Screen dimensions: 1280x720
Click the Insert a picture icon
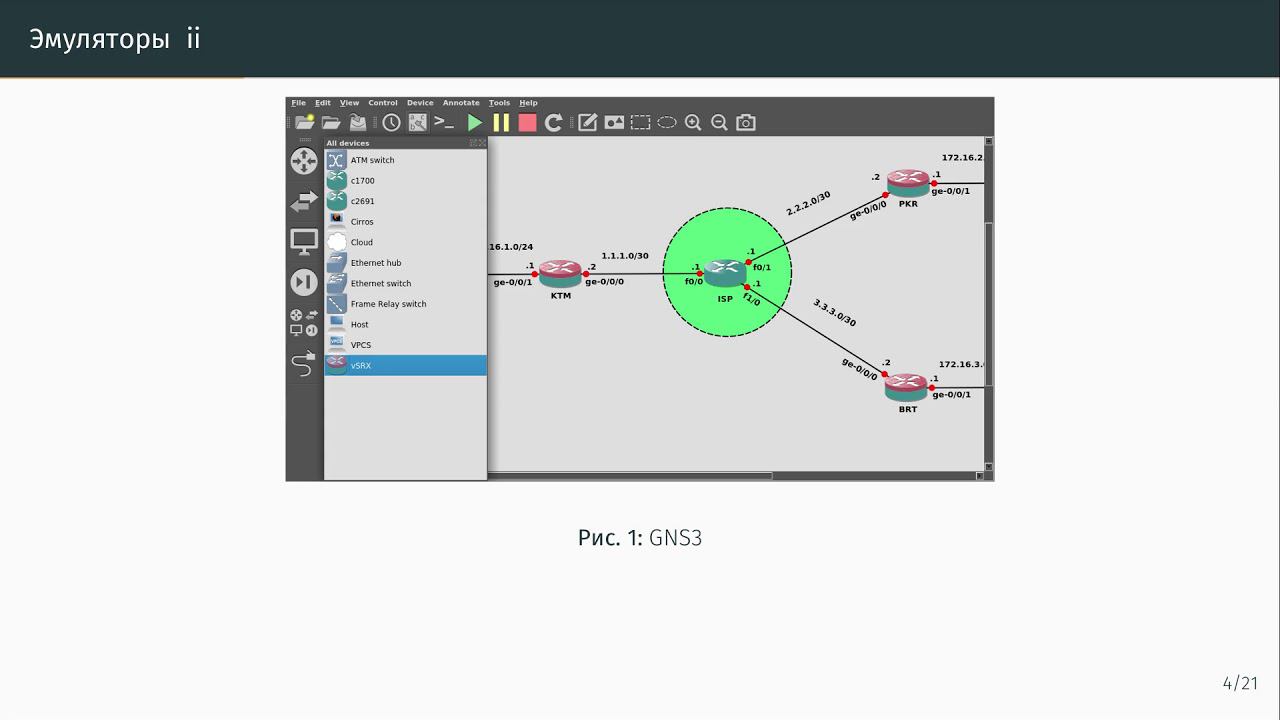pyautogui.click(x=614, y=122)
